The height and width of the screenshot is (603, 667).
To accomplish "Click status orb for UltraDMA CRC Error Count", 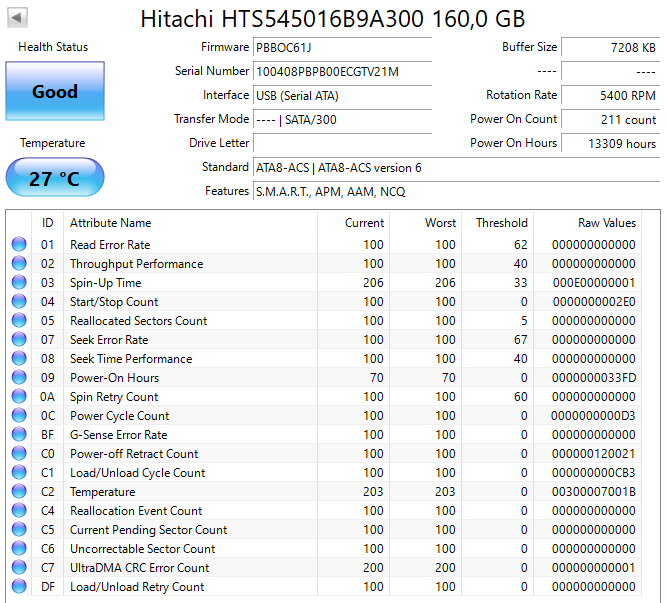I will pos(19,567).
